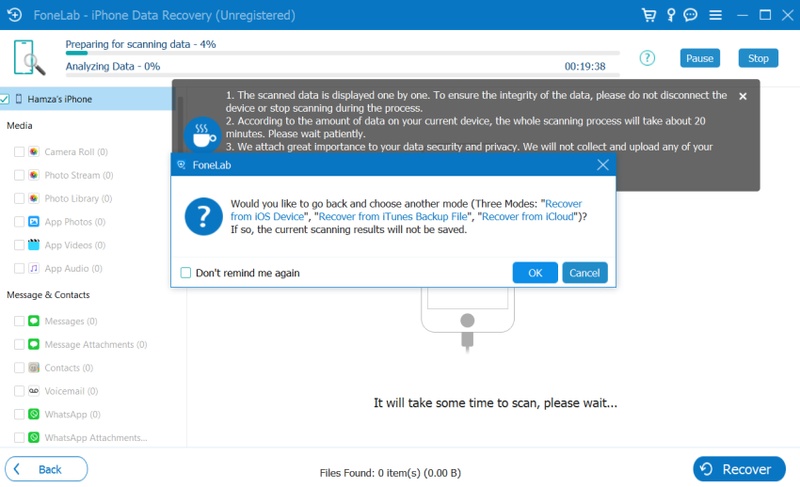
Task: Check the WhatsApp checkbox
Action: tap(19, 414)
